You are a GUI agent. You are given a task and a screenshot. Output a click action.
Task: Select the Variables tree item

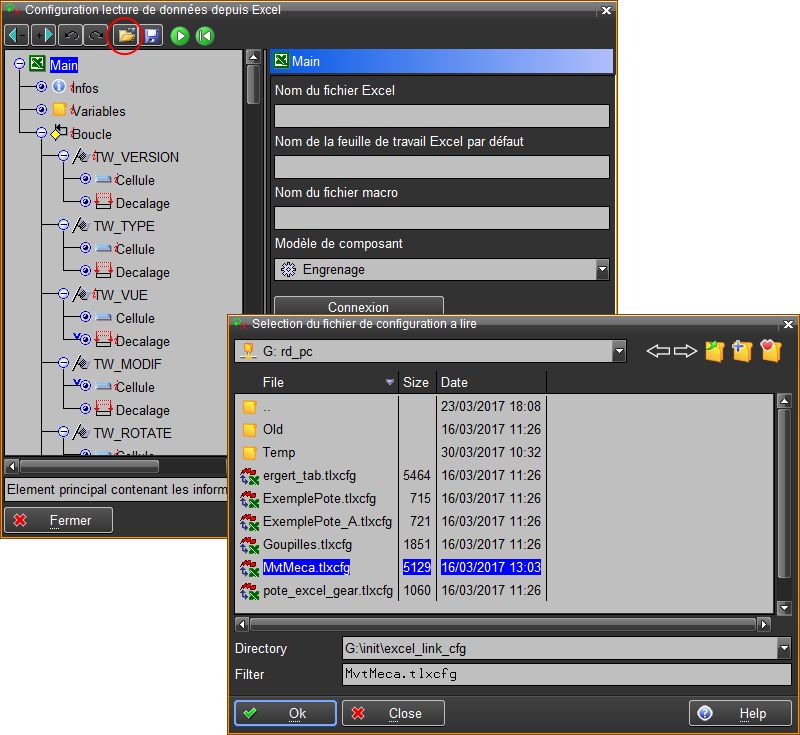pos(97,111)
